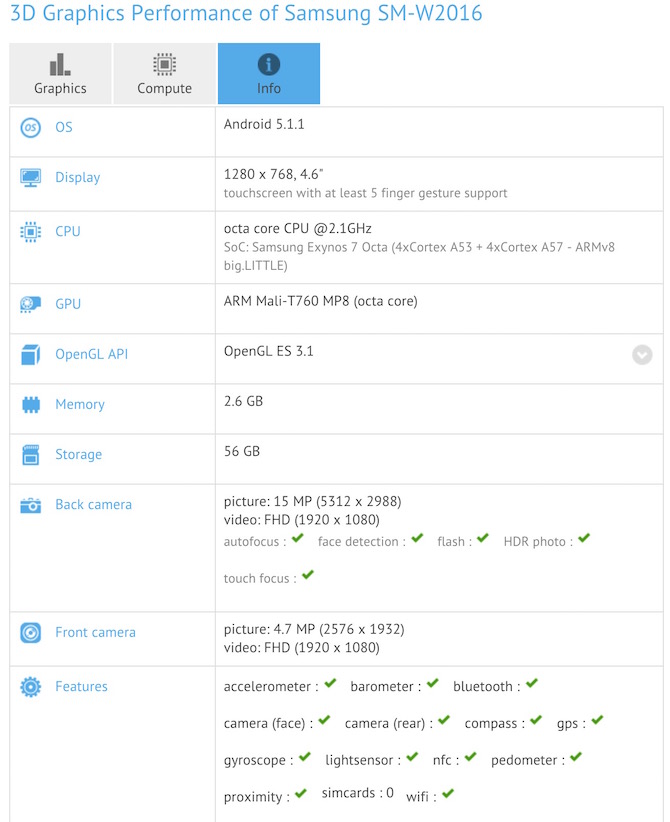
Task: Click the CPU chip icon
Action: click(30, 231)
